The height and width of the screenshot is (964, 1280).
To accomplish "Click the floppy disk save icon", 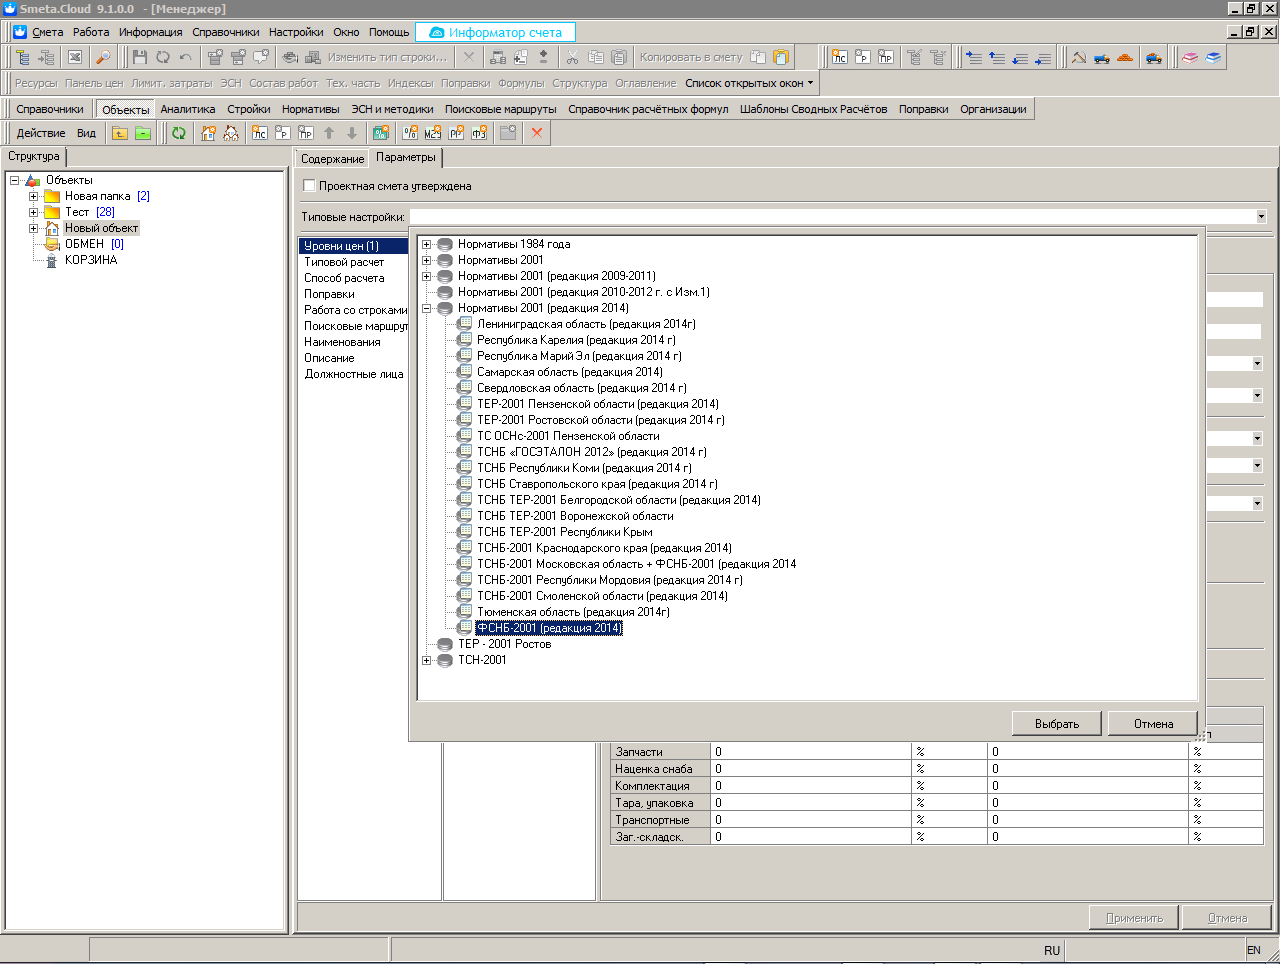I will point(140,57).
